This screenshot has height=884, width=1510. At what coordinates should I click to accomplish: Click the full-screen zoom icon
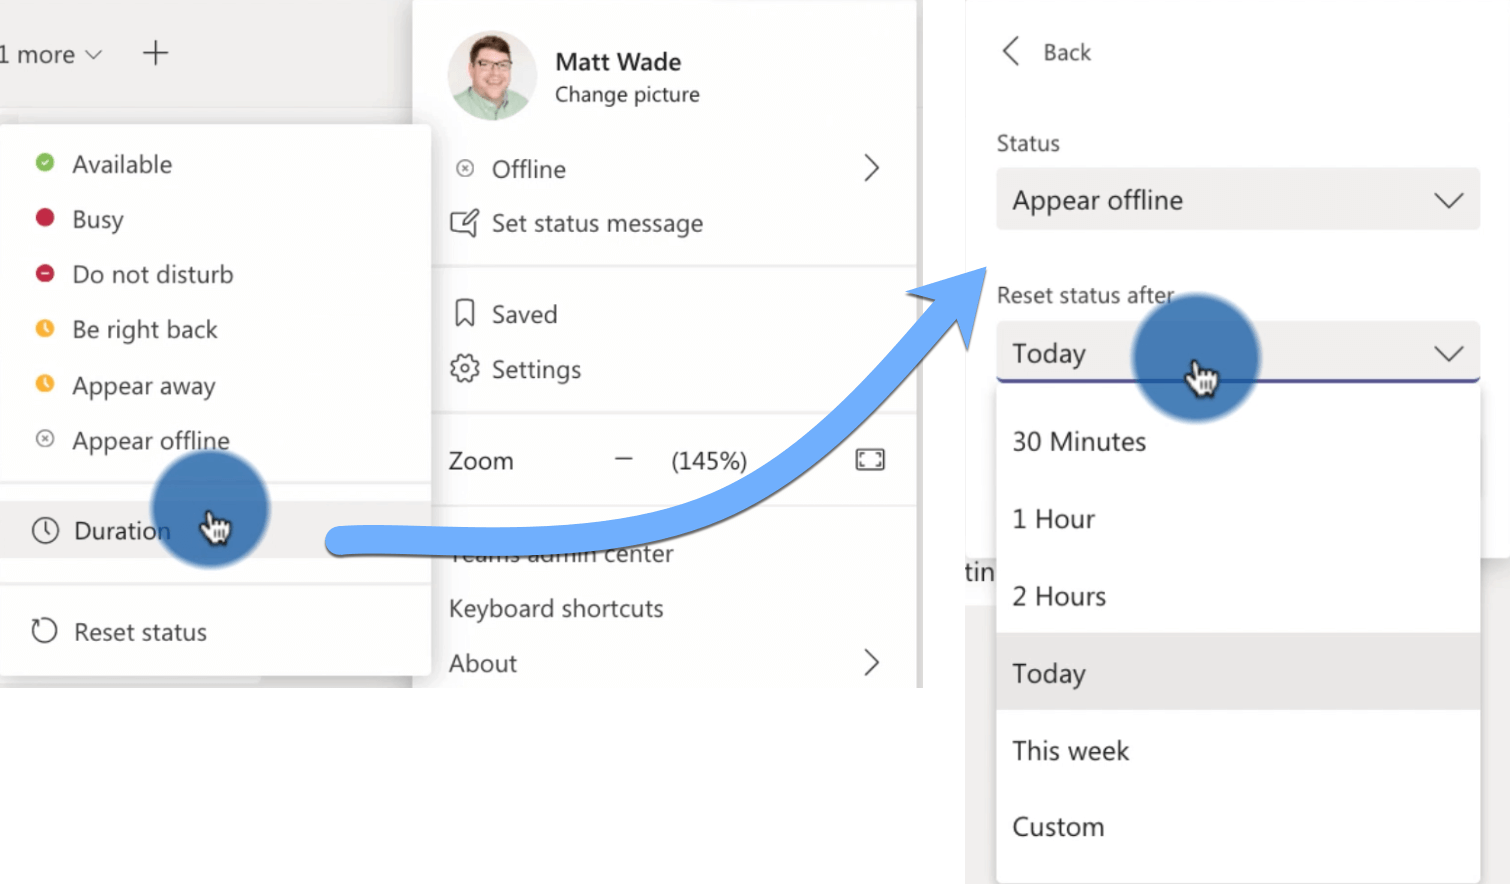[x=869, y=459]
